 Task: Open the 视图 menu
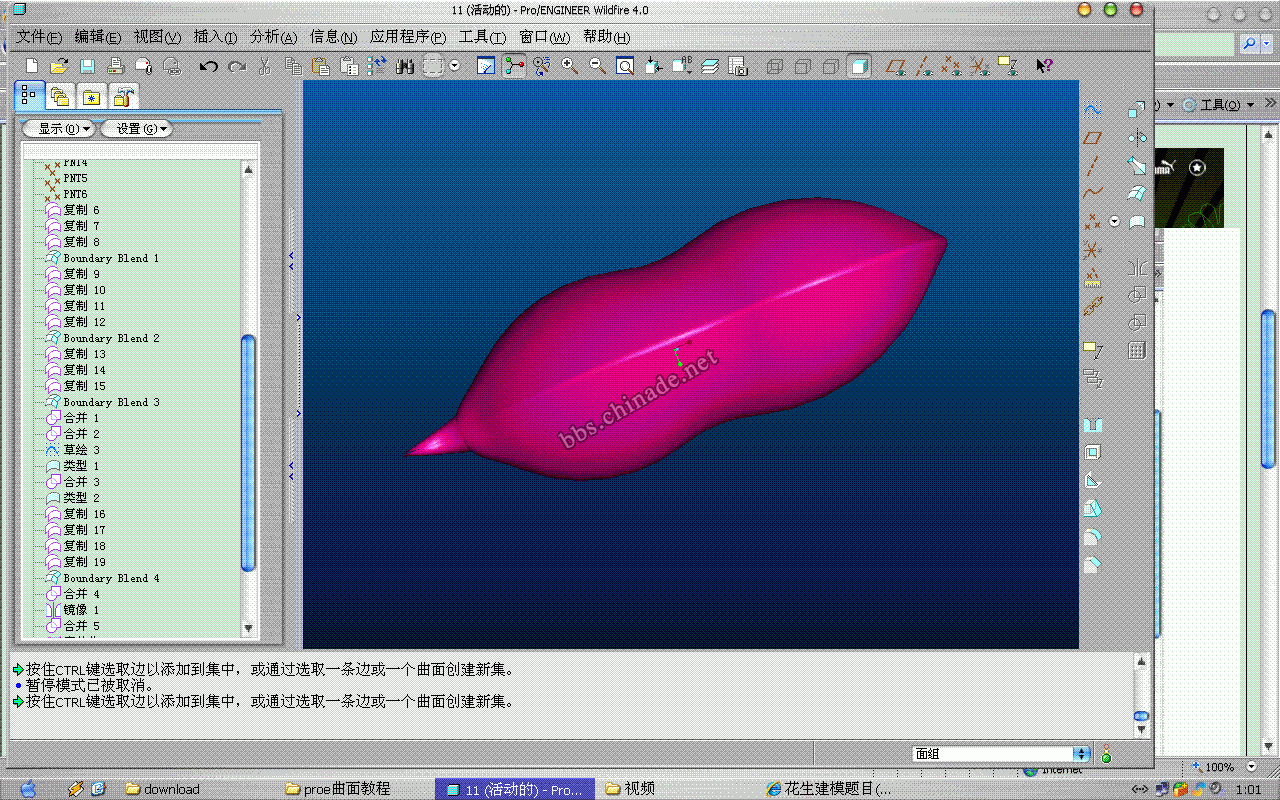coord(157,37)
